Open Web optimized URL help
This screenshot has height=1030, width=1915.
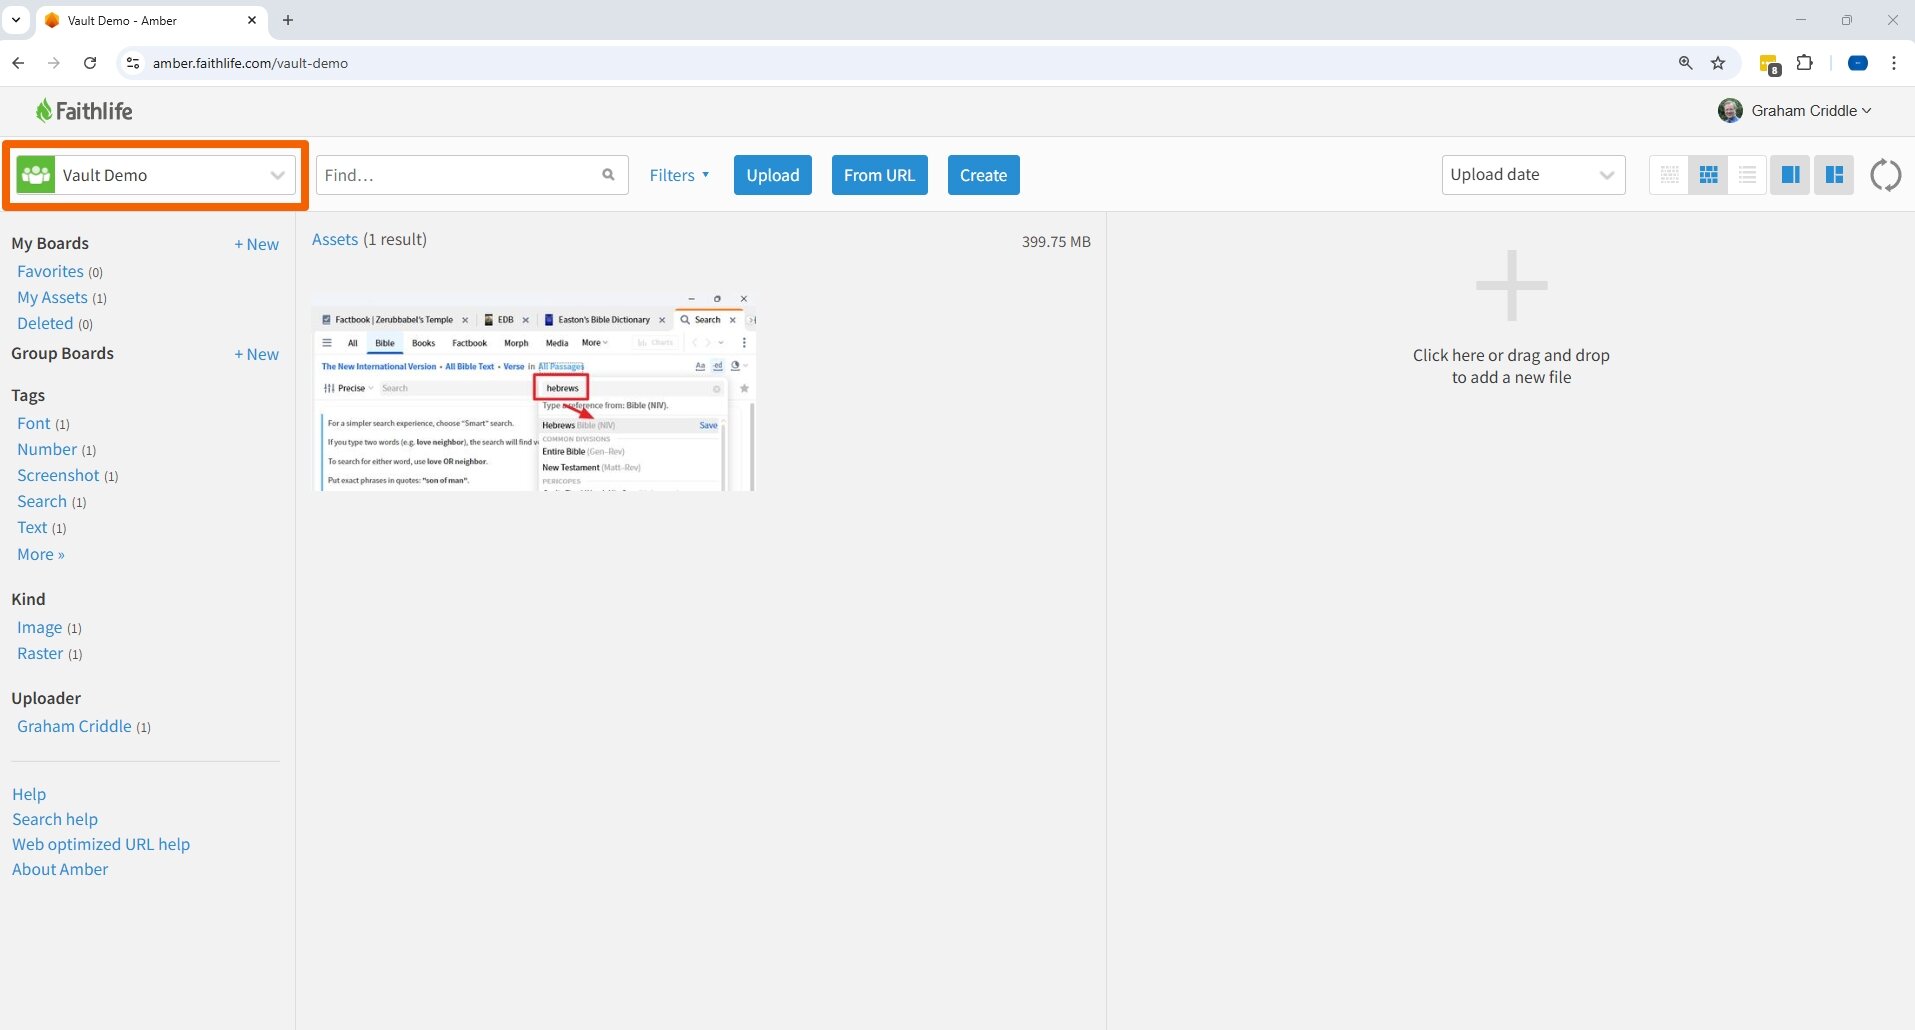click(101, 844)
